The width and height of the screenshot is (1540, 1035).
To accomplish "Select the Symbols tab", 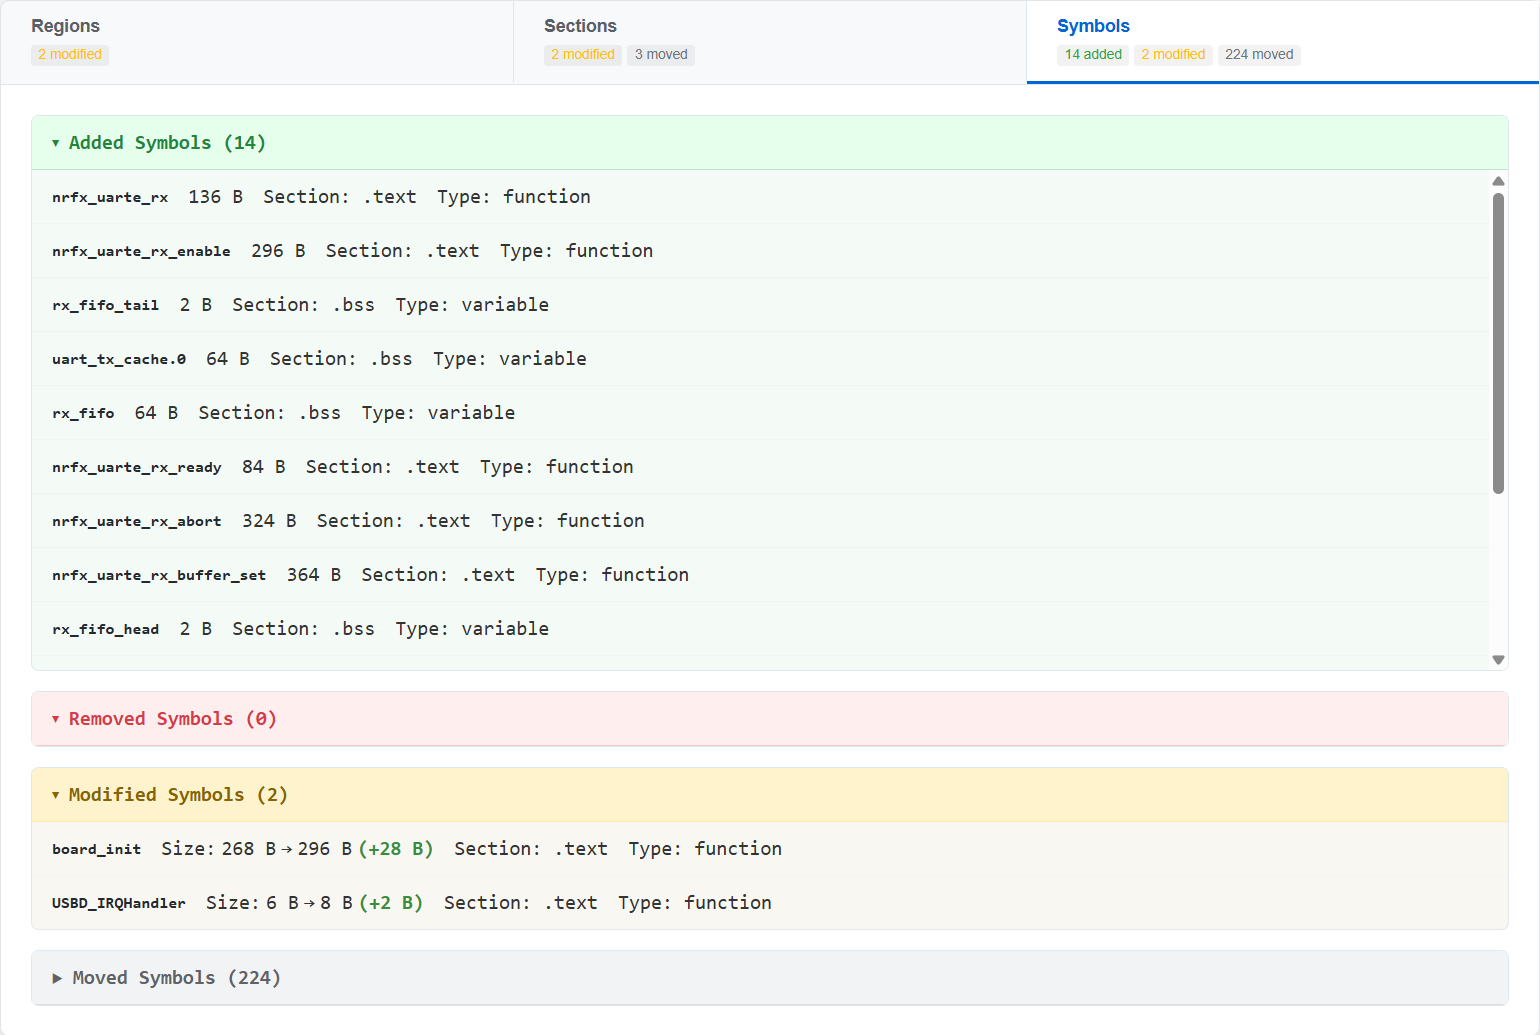I will [x=1283, y=42].
